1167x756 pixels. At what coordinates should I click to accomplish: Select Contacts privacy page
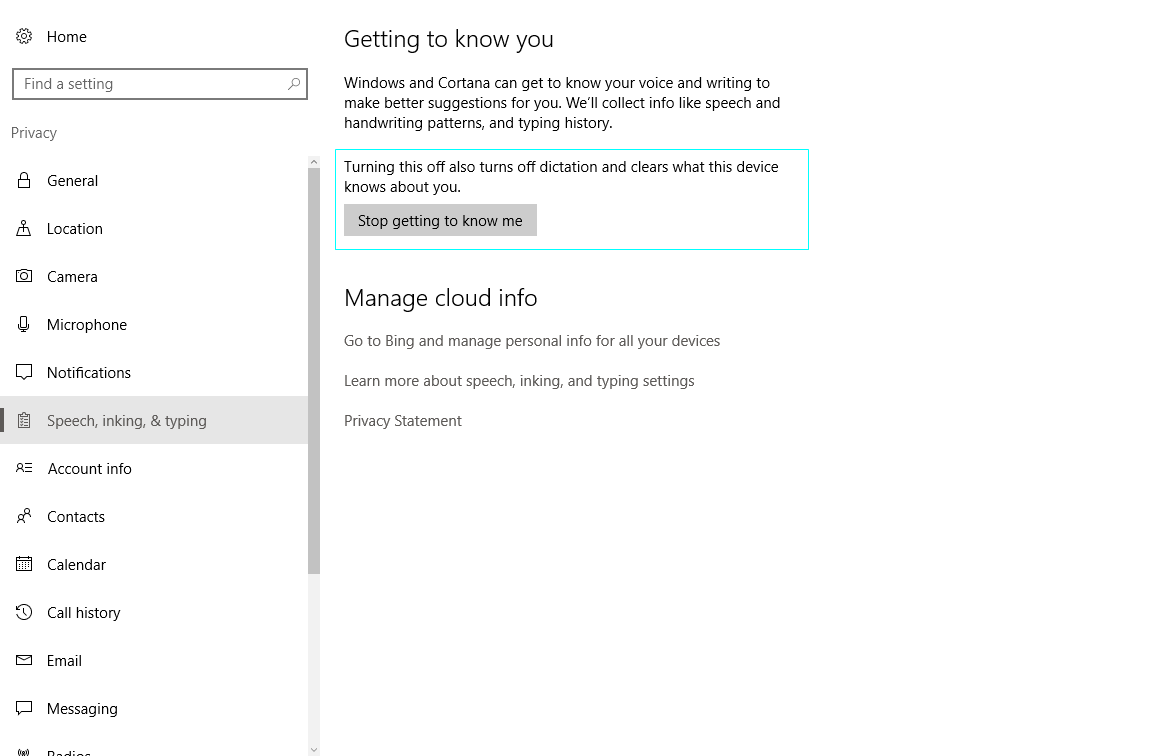pyautogui.click(x=154, y=516)
